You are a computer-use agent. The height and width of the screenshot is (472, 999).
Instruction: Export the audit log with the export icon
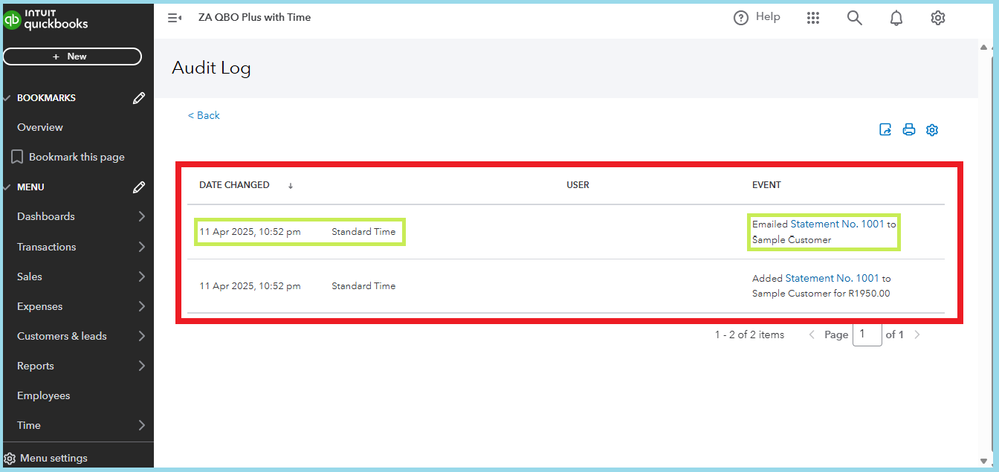pos(886,130)
